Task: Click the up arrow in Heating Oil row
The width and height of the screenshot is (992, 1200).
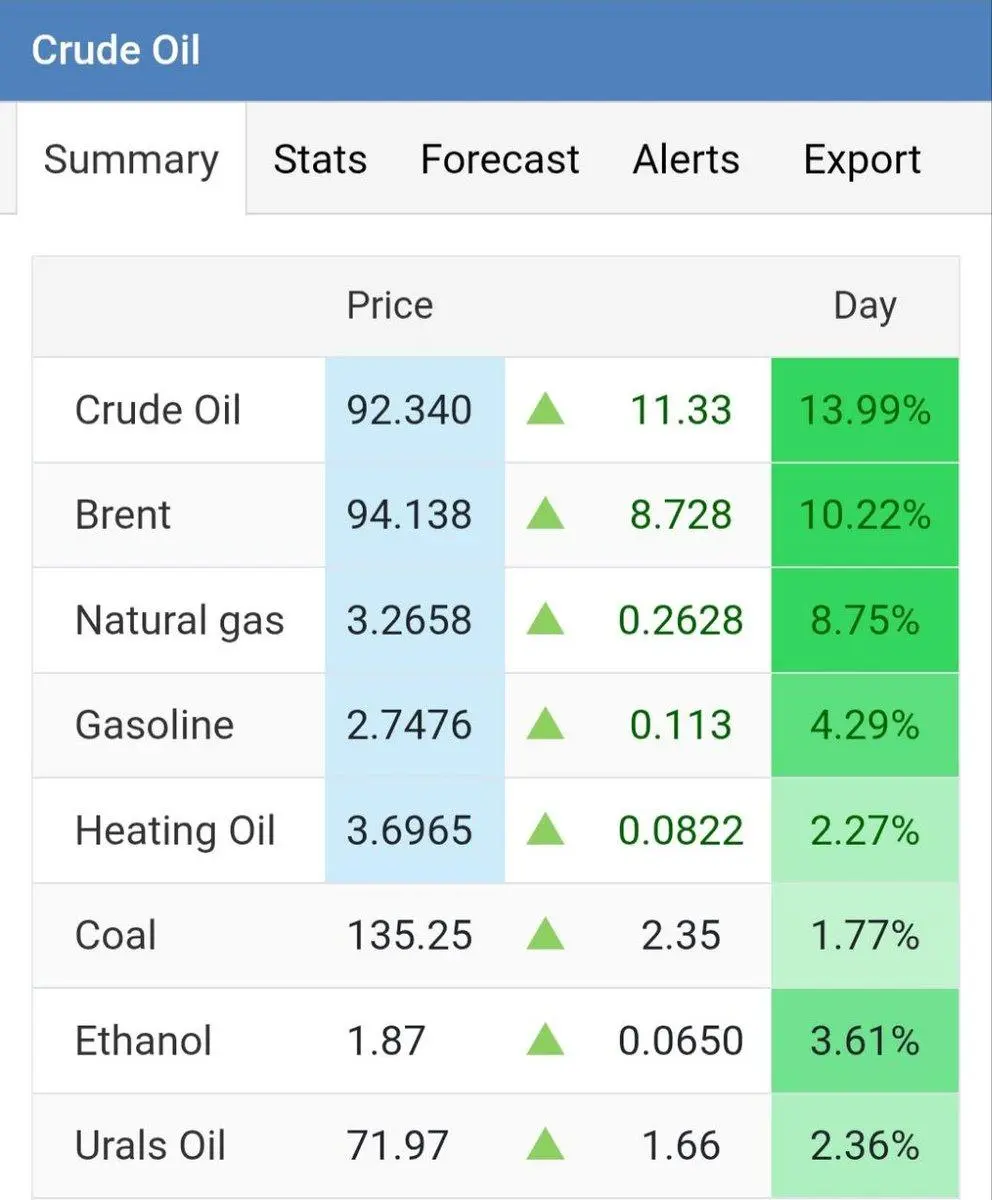Action: point(545,830)
